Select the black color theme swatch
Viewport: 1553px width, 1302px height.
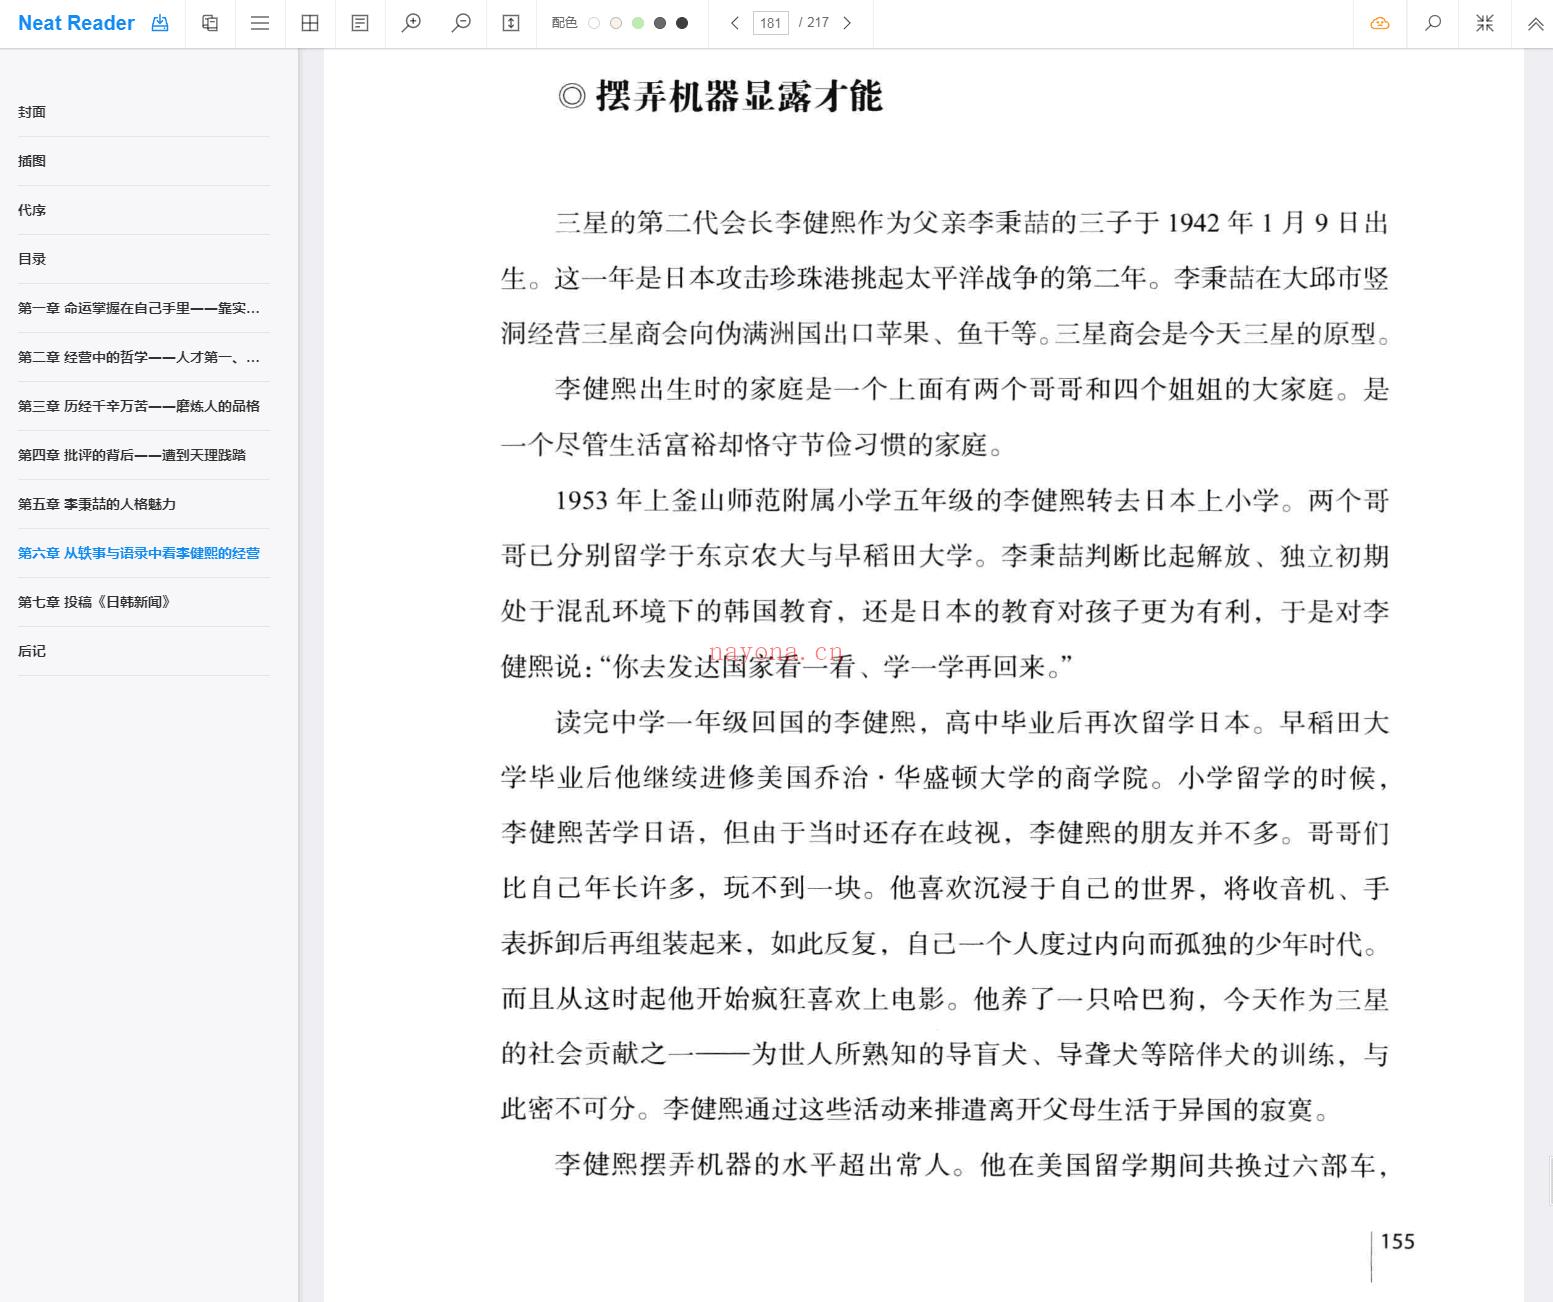(682, 23)
